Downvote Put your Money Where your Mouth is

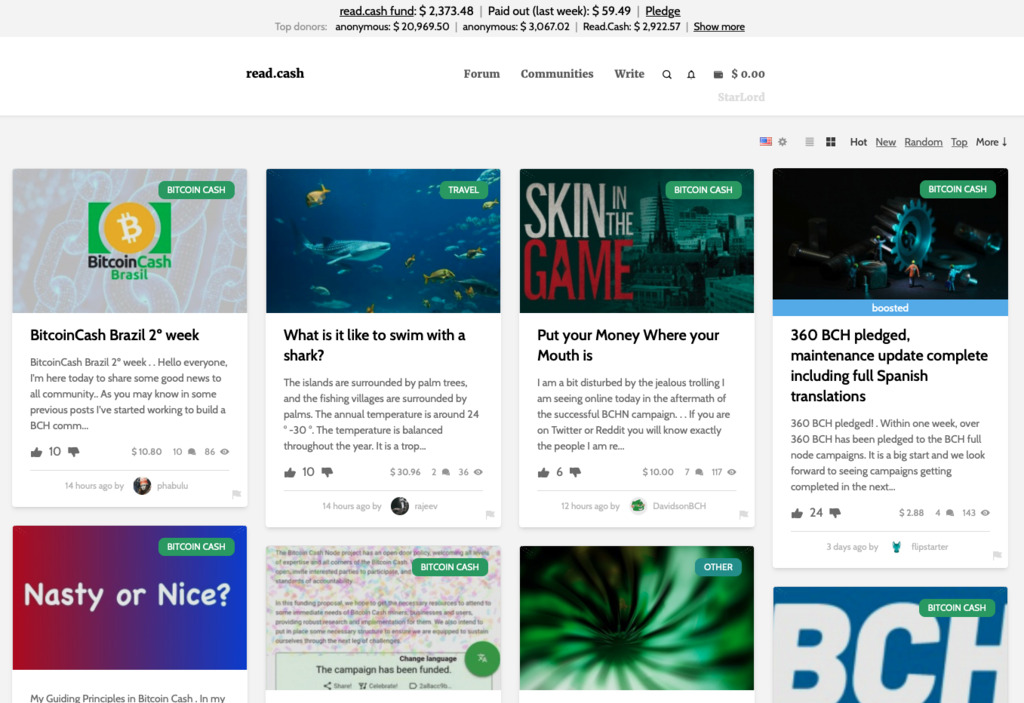coord(575,472)
